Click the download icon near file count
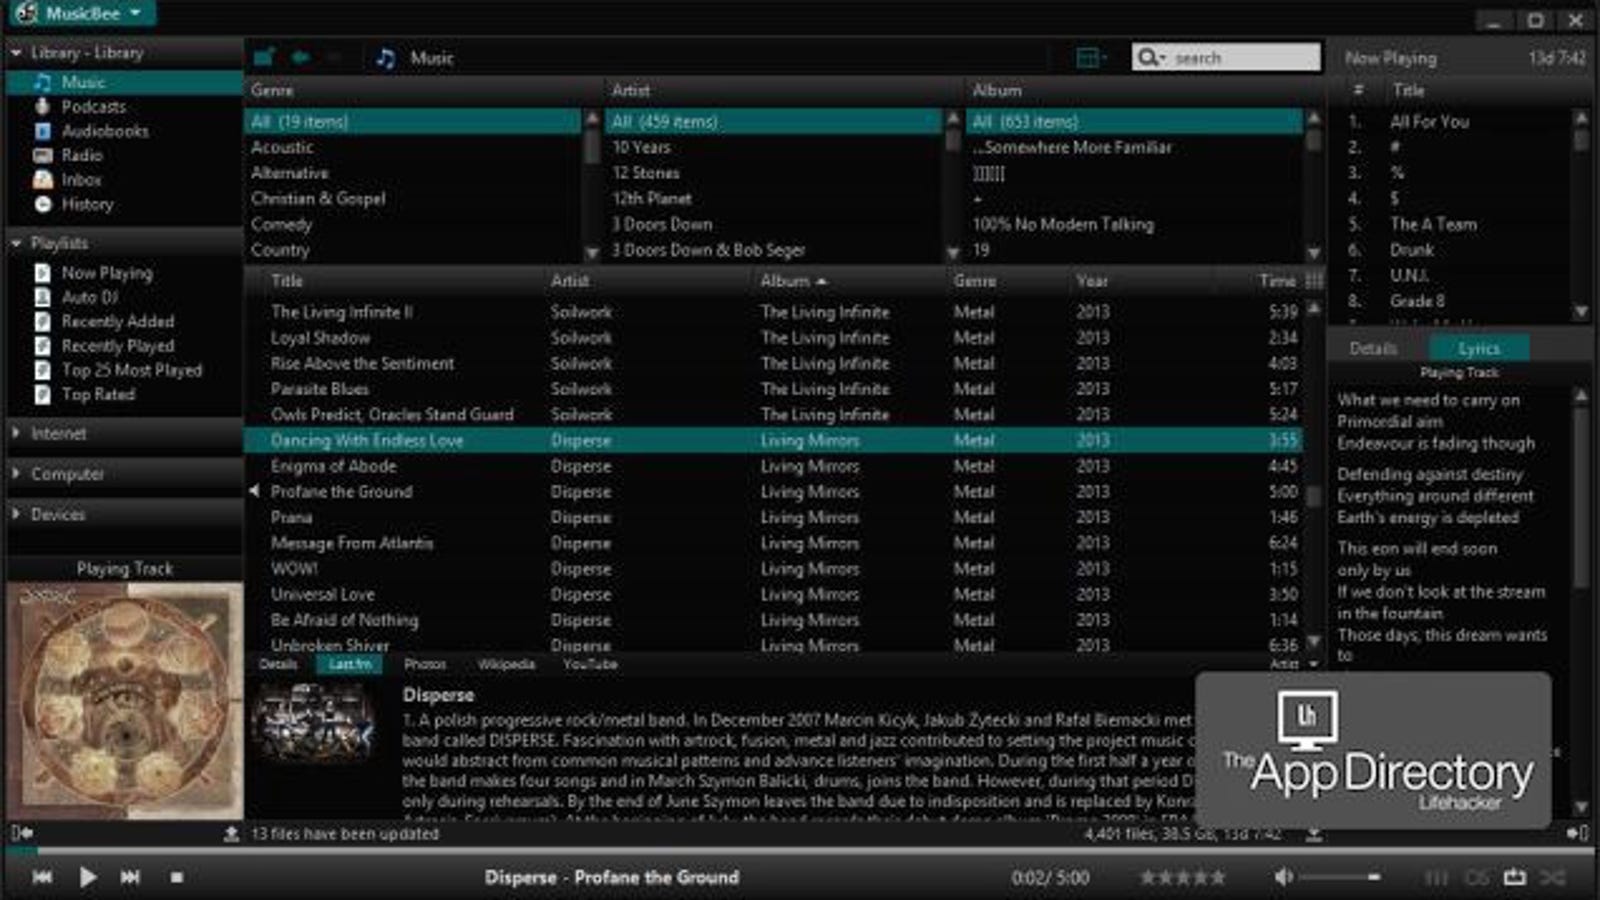Viewport: 1600px width, 900px height. [1314, 833]
